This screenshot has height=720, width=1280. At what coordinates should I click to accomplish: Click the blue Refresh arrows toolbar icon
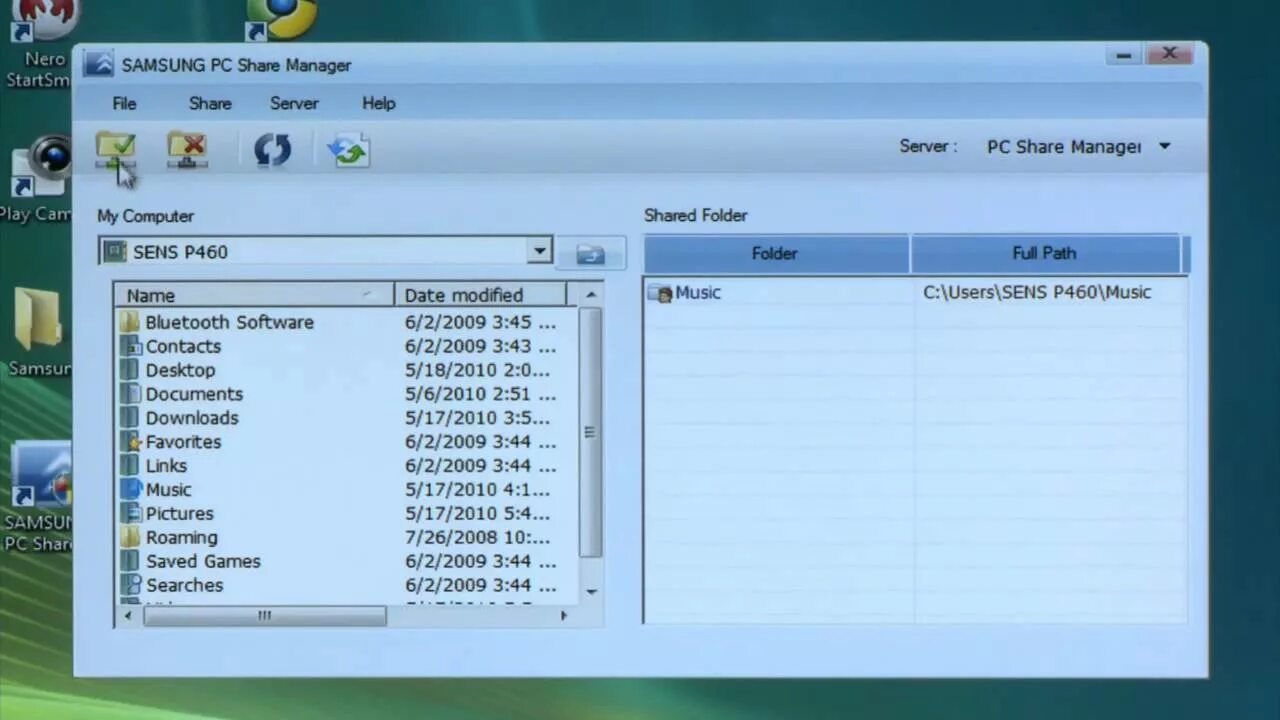(x=272, y=150)
